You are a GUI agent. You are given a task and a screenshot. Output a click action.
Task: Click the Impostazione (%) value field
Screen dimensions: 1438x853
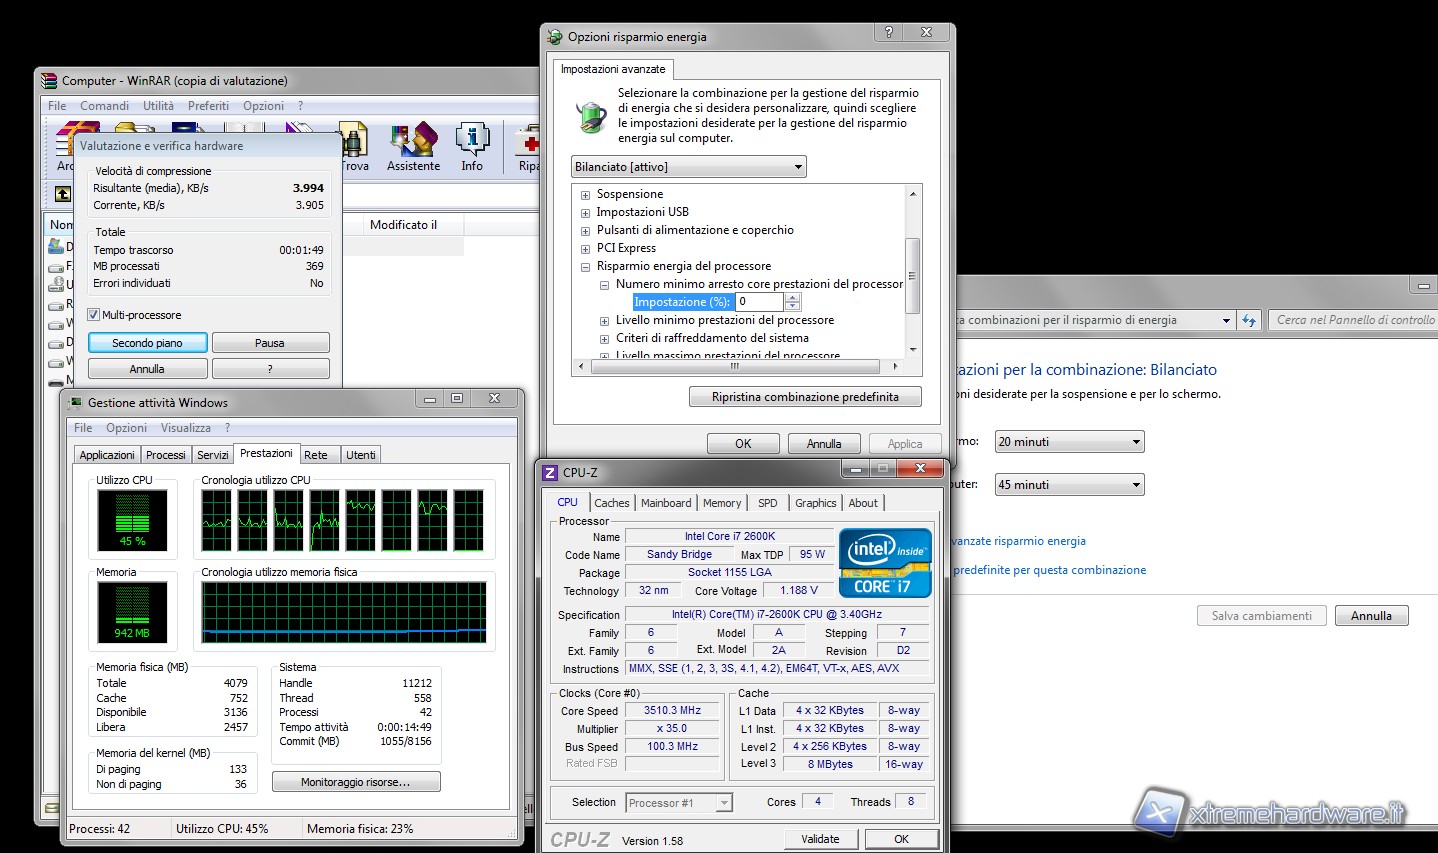pyautogui.click(x=760, y=302)
